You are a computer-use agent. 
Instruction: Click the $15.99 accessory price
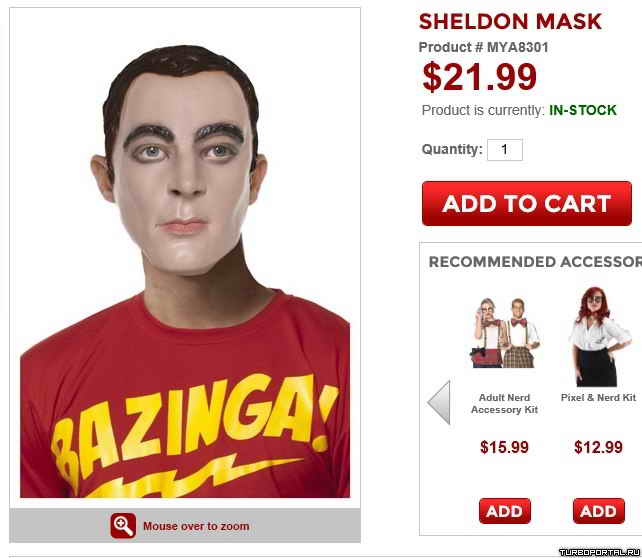pyautogui.click(x=504, y=447)
